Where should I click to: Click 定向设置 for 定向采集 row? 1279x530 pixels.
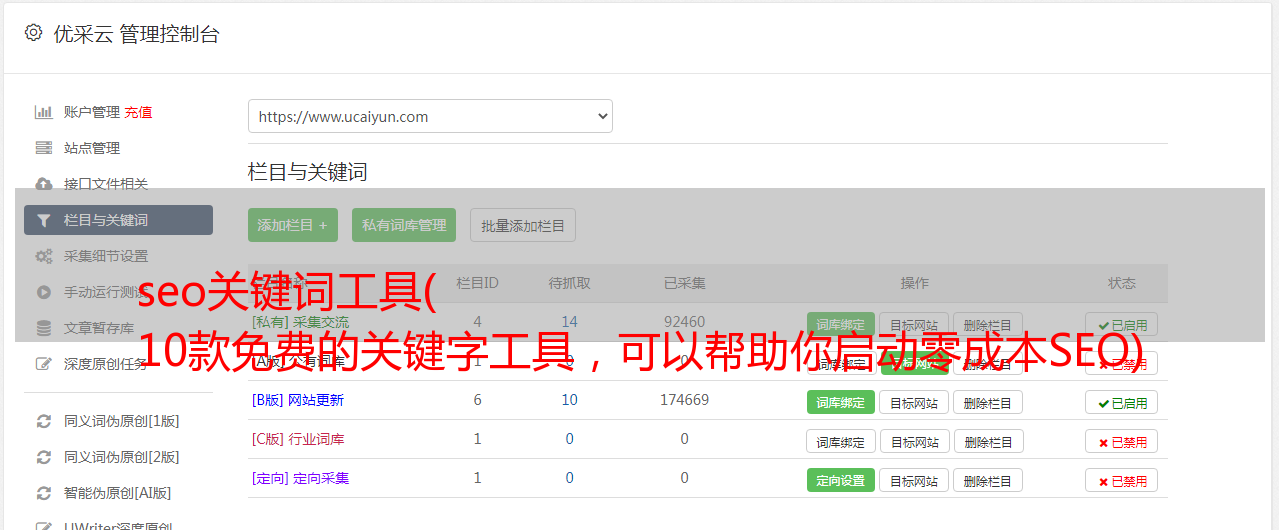[841, 481]
